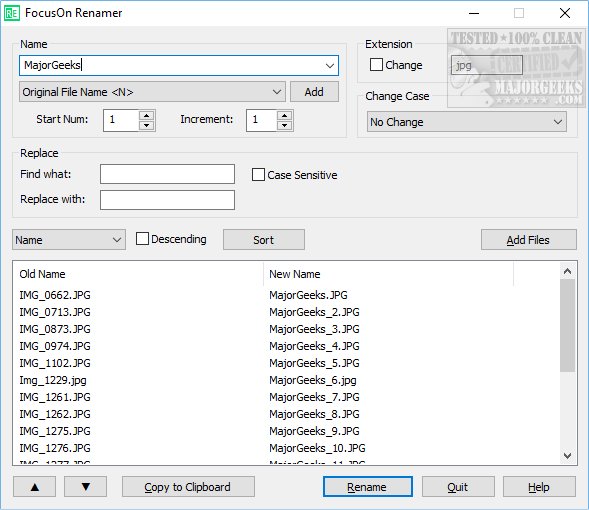The height and width of the screenshot is (510, 589).
Task: Move selected file up with the up arrow
Action: click(35, 487)
